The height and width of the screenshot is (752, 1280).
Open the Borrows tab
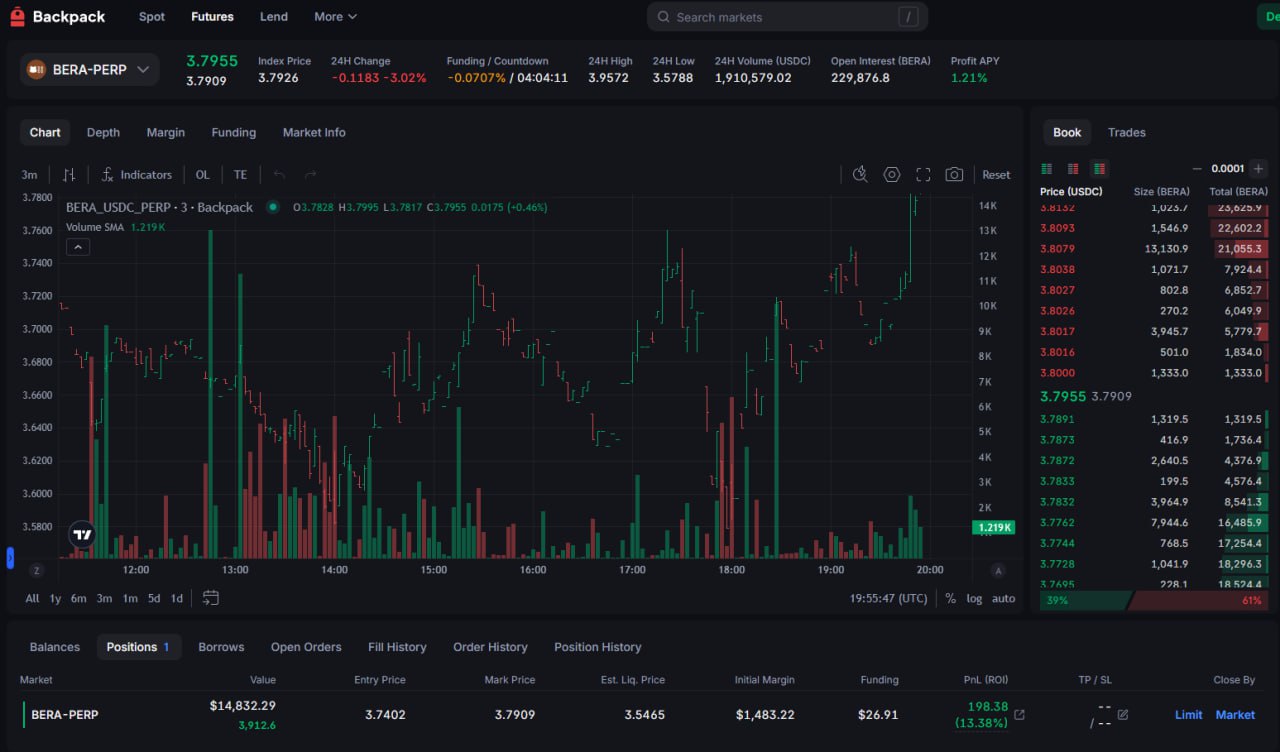click(221, 647)
